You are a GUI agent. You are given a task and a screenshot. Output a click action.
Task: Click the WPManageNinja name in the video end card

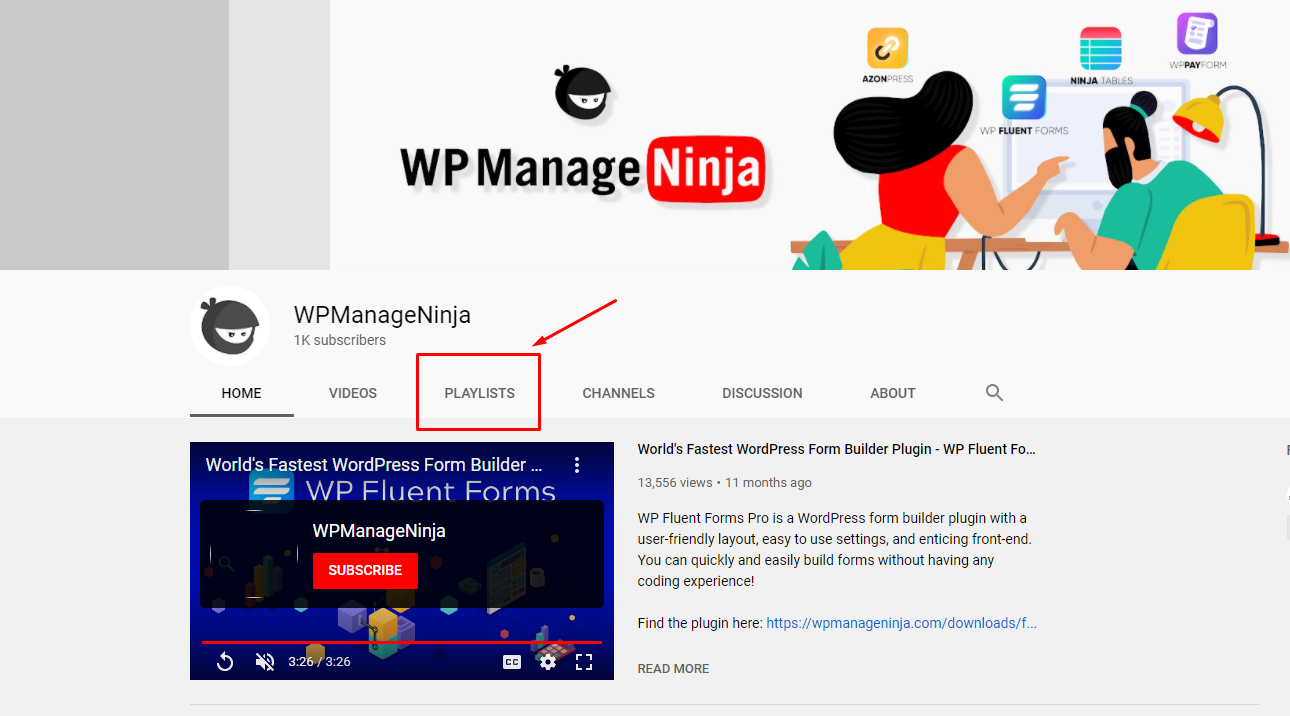pos(379,531)
